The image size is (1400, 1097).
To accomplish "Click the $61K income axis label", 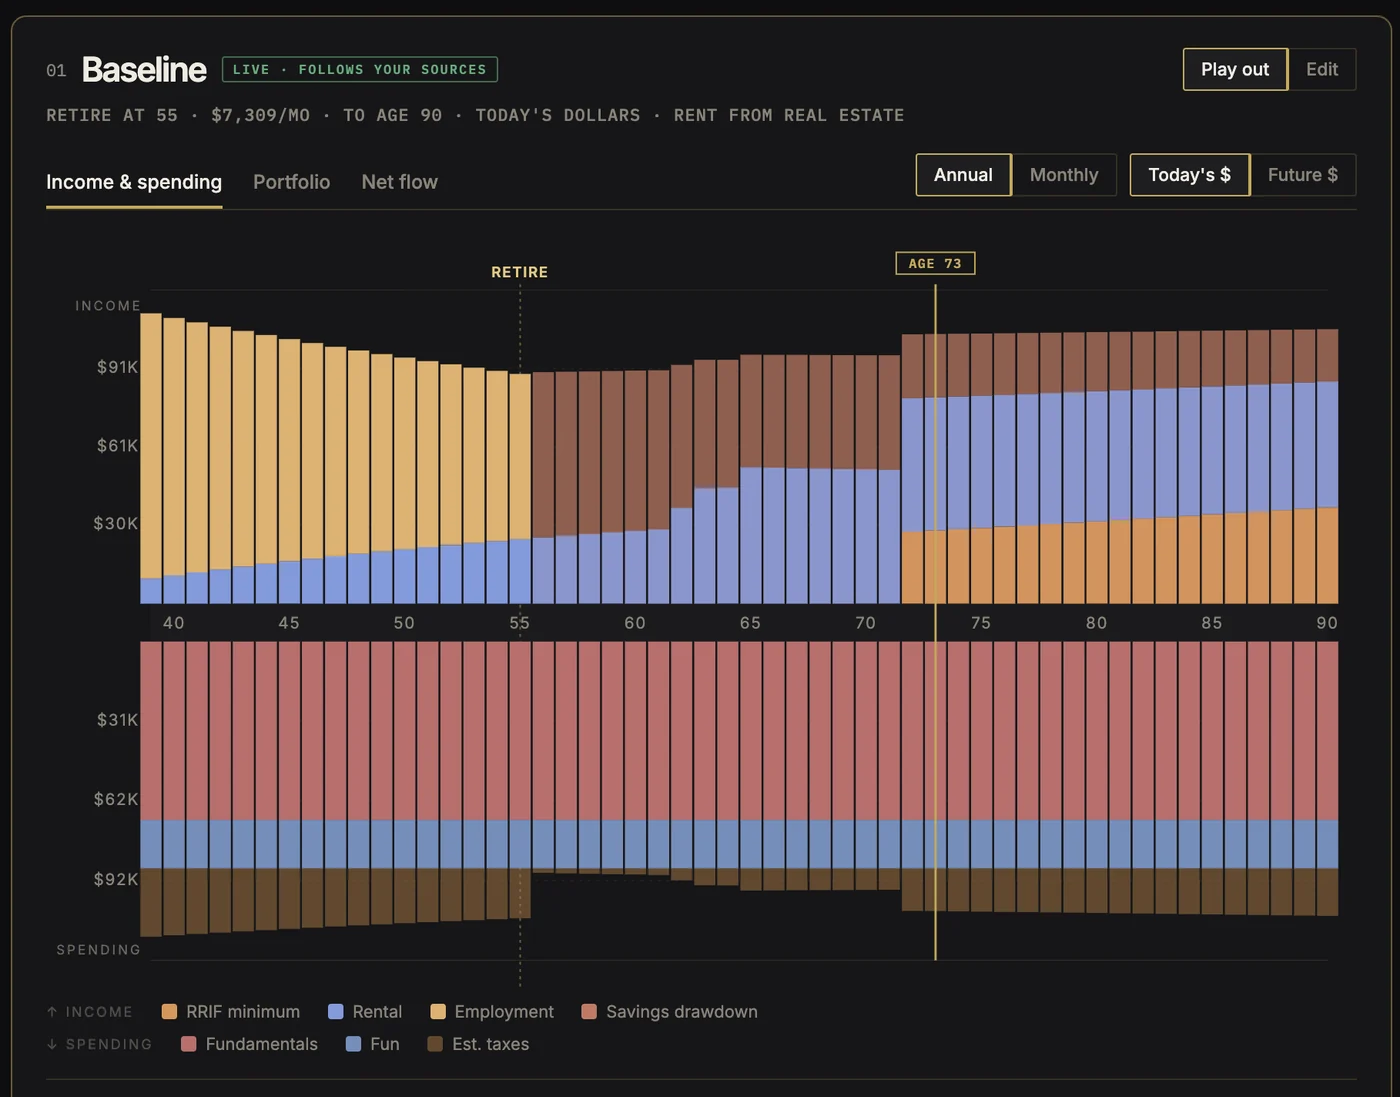I will (117, 445).
